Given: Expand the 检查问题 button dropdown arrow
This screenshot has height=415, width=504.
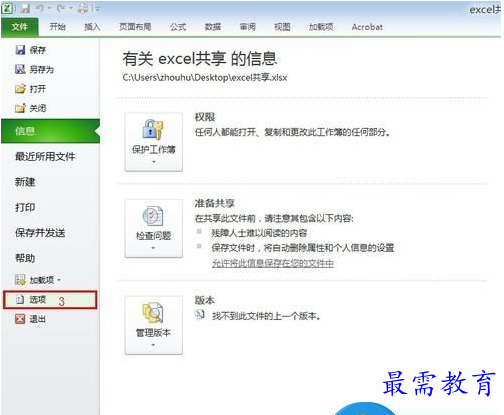Looking at the screenshot, I should pyautogui.click(x=153, y=248).
